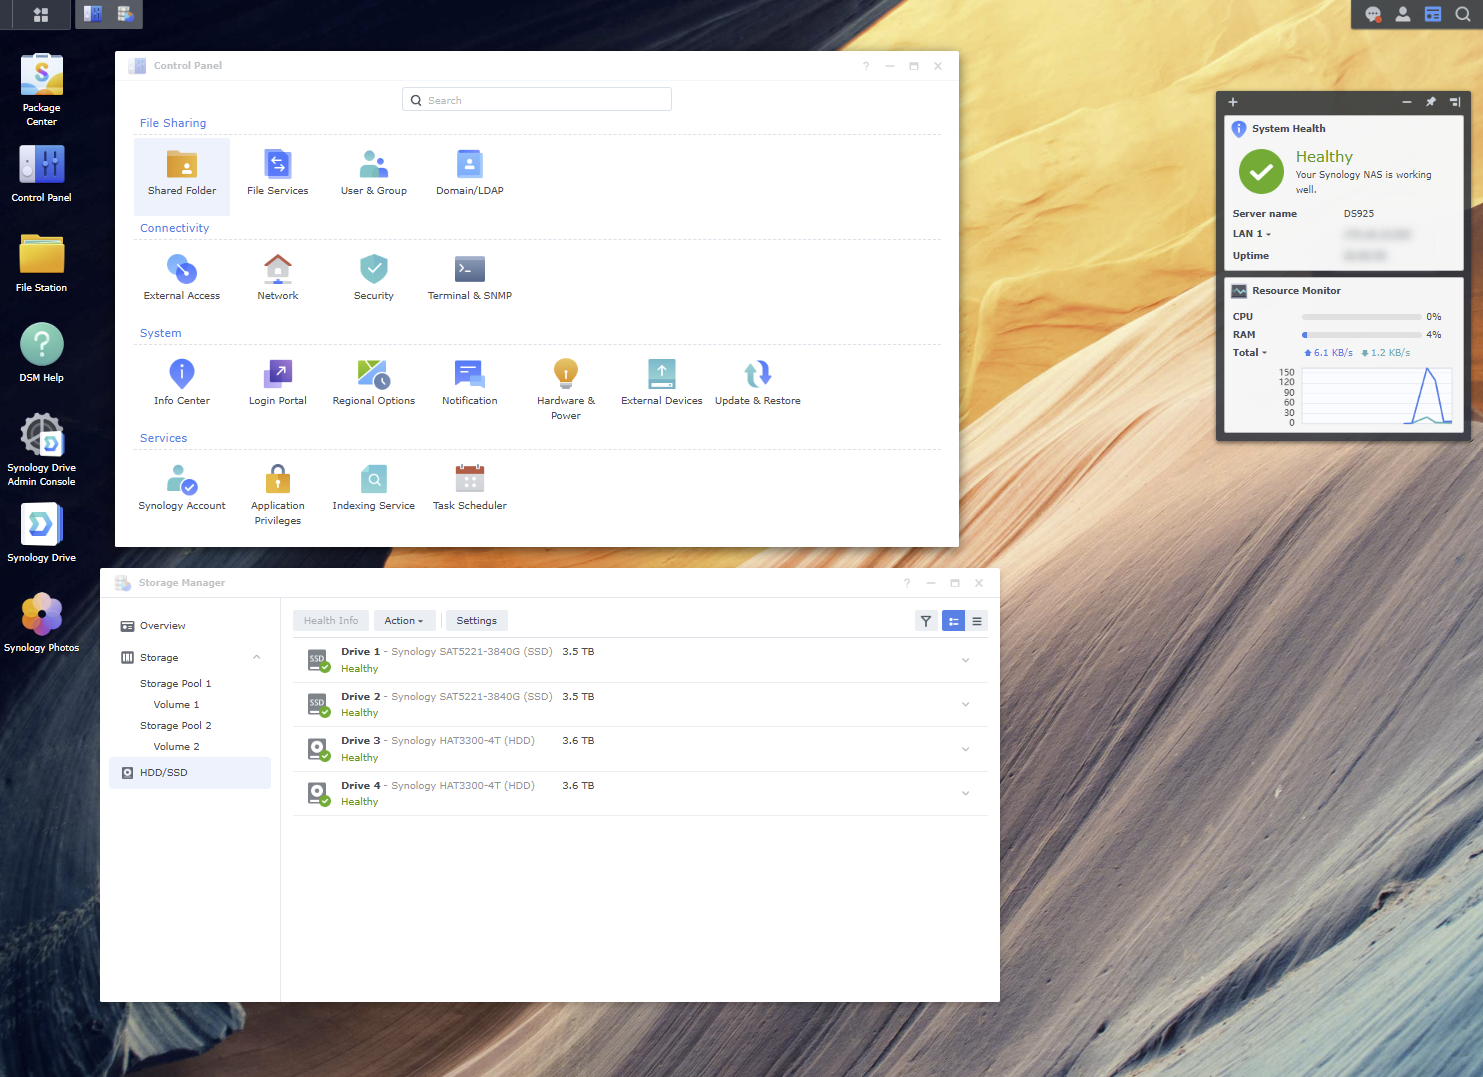Launch Synology Photos from the desktop
Screen dimensions: 1483x1077
tap(41, 618)
